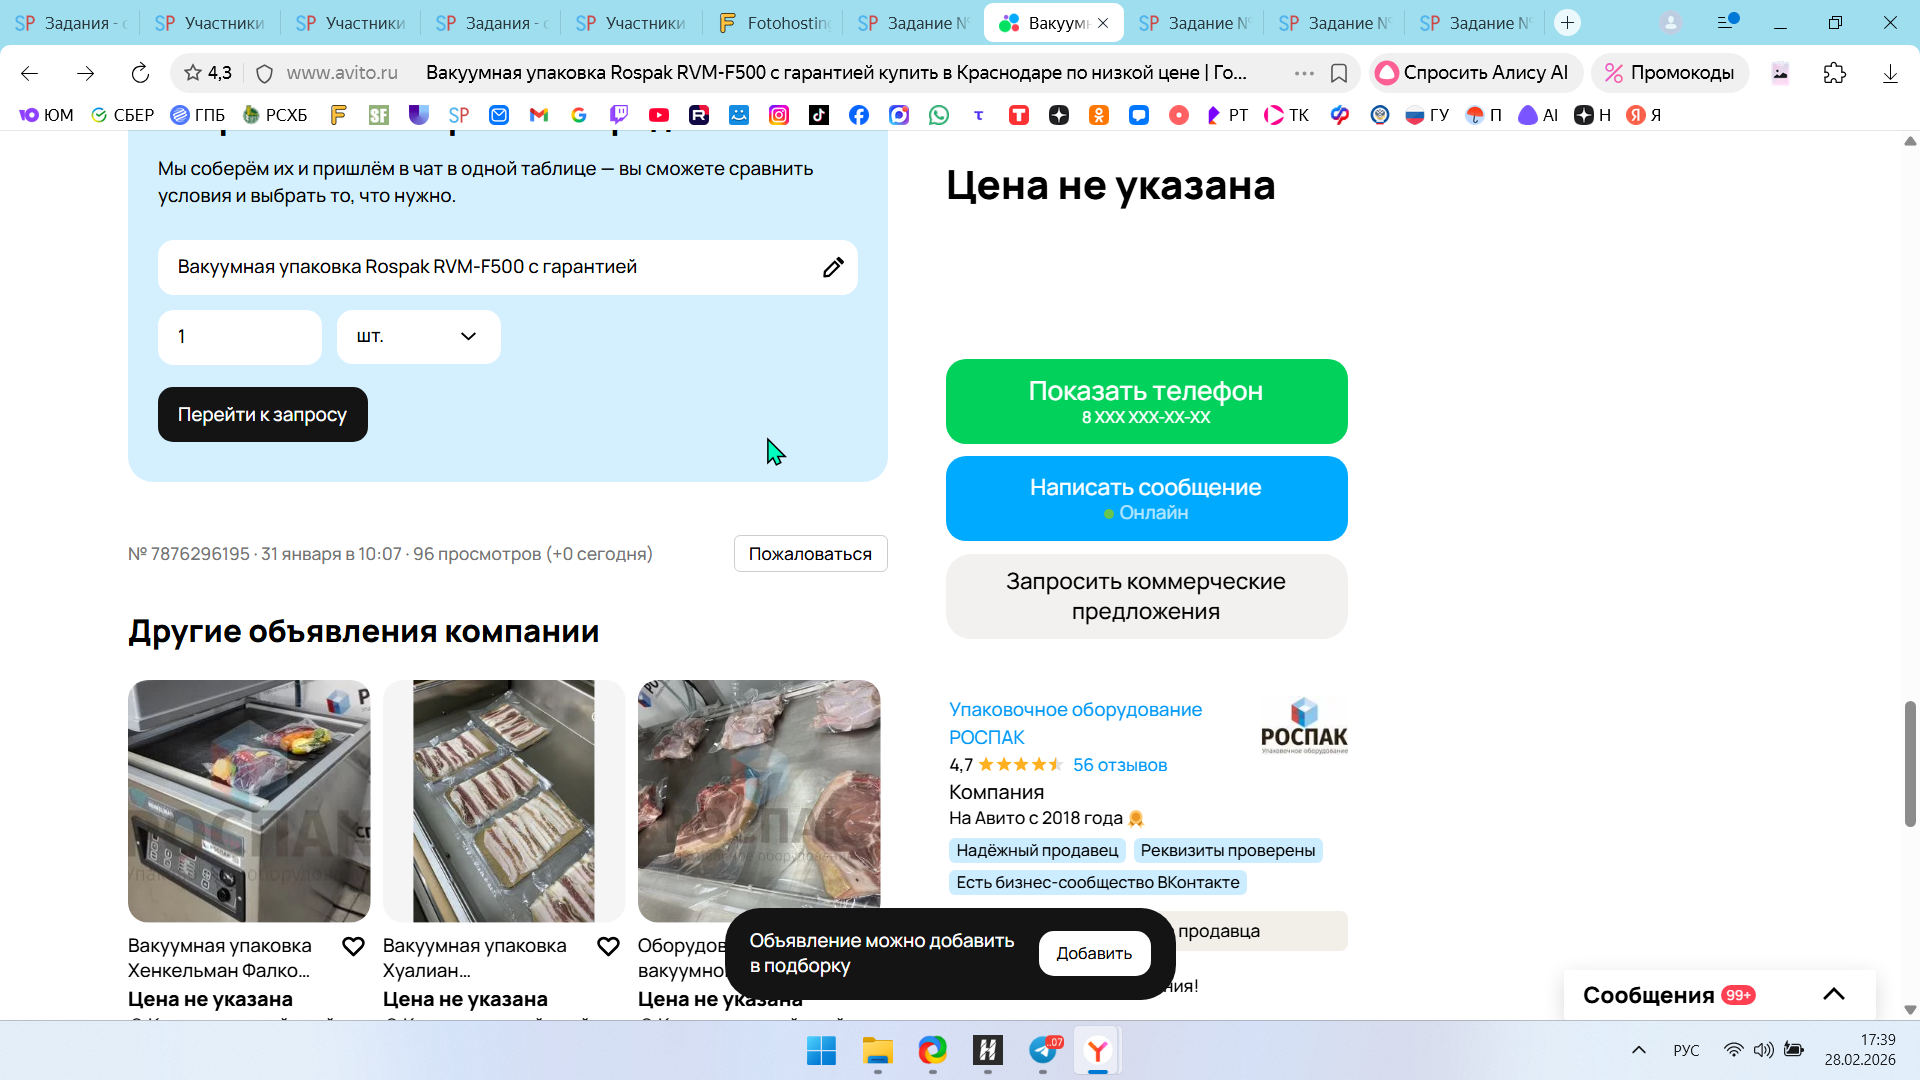Image resolution: width=1920 pixels, height=1080 pixels.
Task: Click the quantity input field showing 1
Action: tap(239, 337)
